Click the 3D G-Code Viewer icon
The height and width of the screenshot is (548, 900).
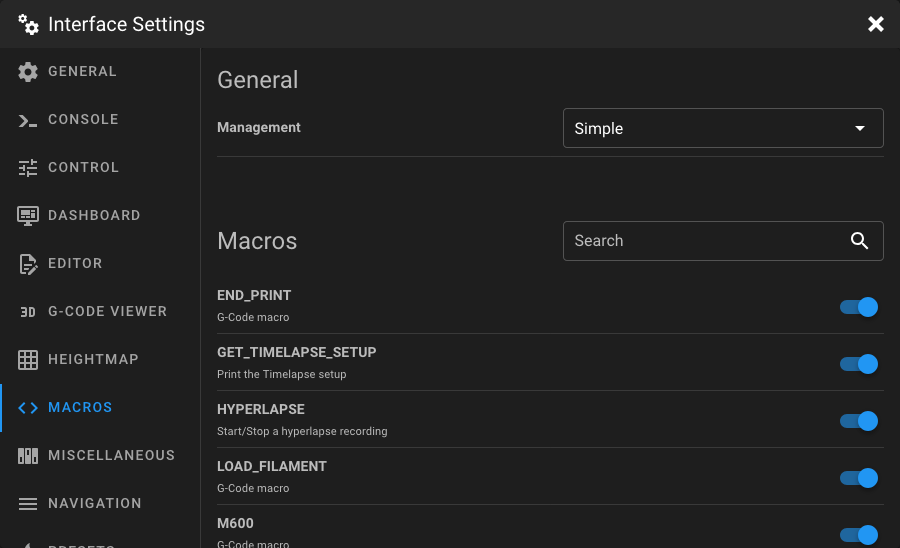pyautogui.click(x=28, y=312)
